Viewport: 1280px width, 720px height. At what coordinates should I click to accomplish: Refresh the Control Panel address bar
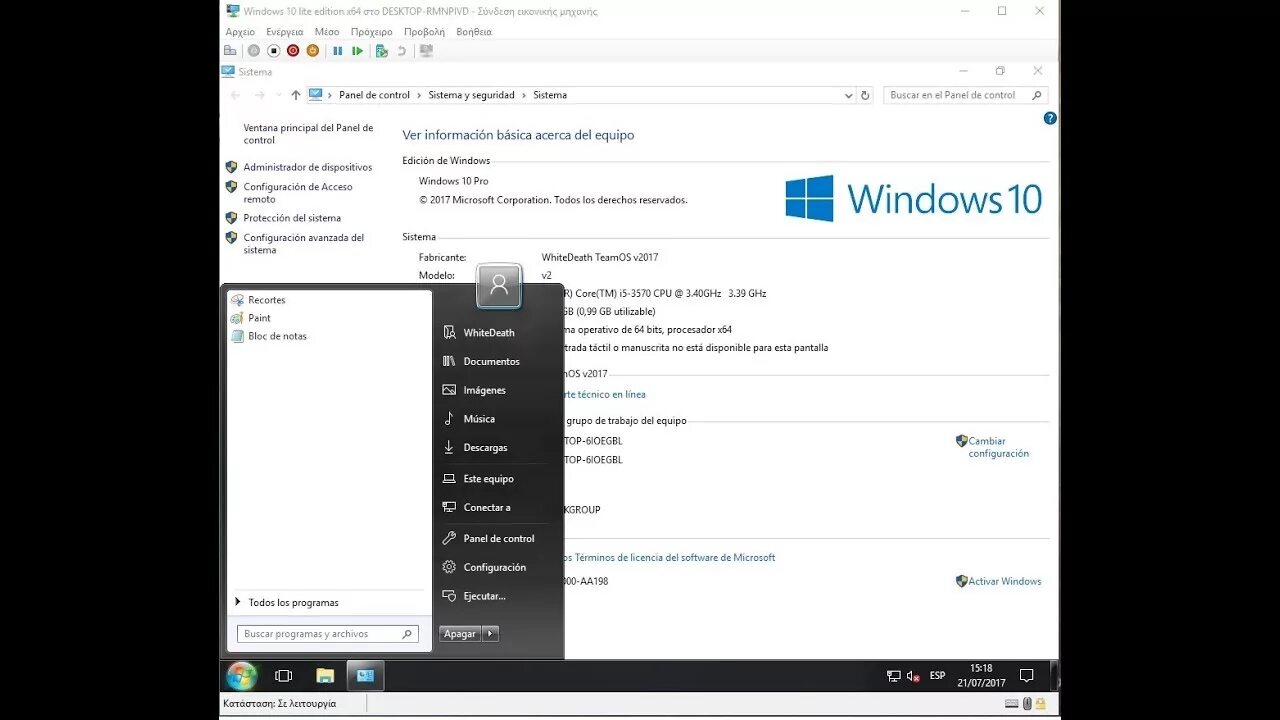point(865,95)
